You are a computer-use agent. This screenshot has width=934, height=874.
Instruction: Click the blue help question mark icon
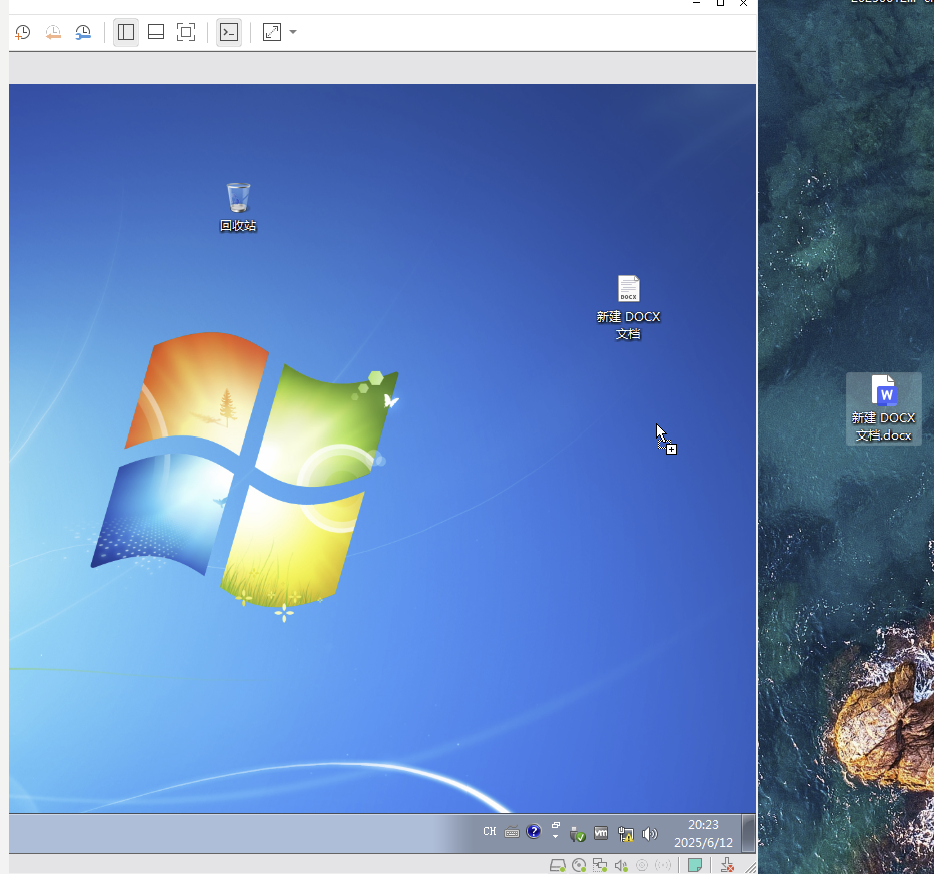coord(534,832)
